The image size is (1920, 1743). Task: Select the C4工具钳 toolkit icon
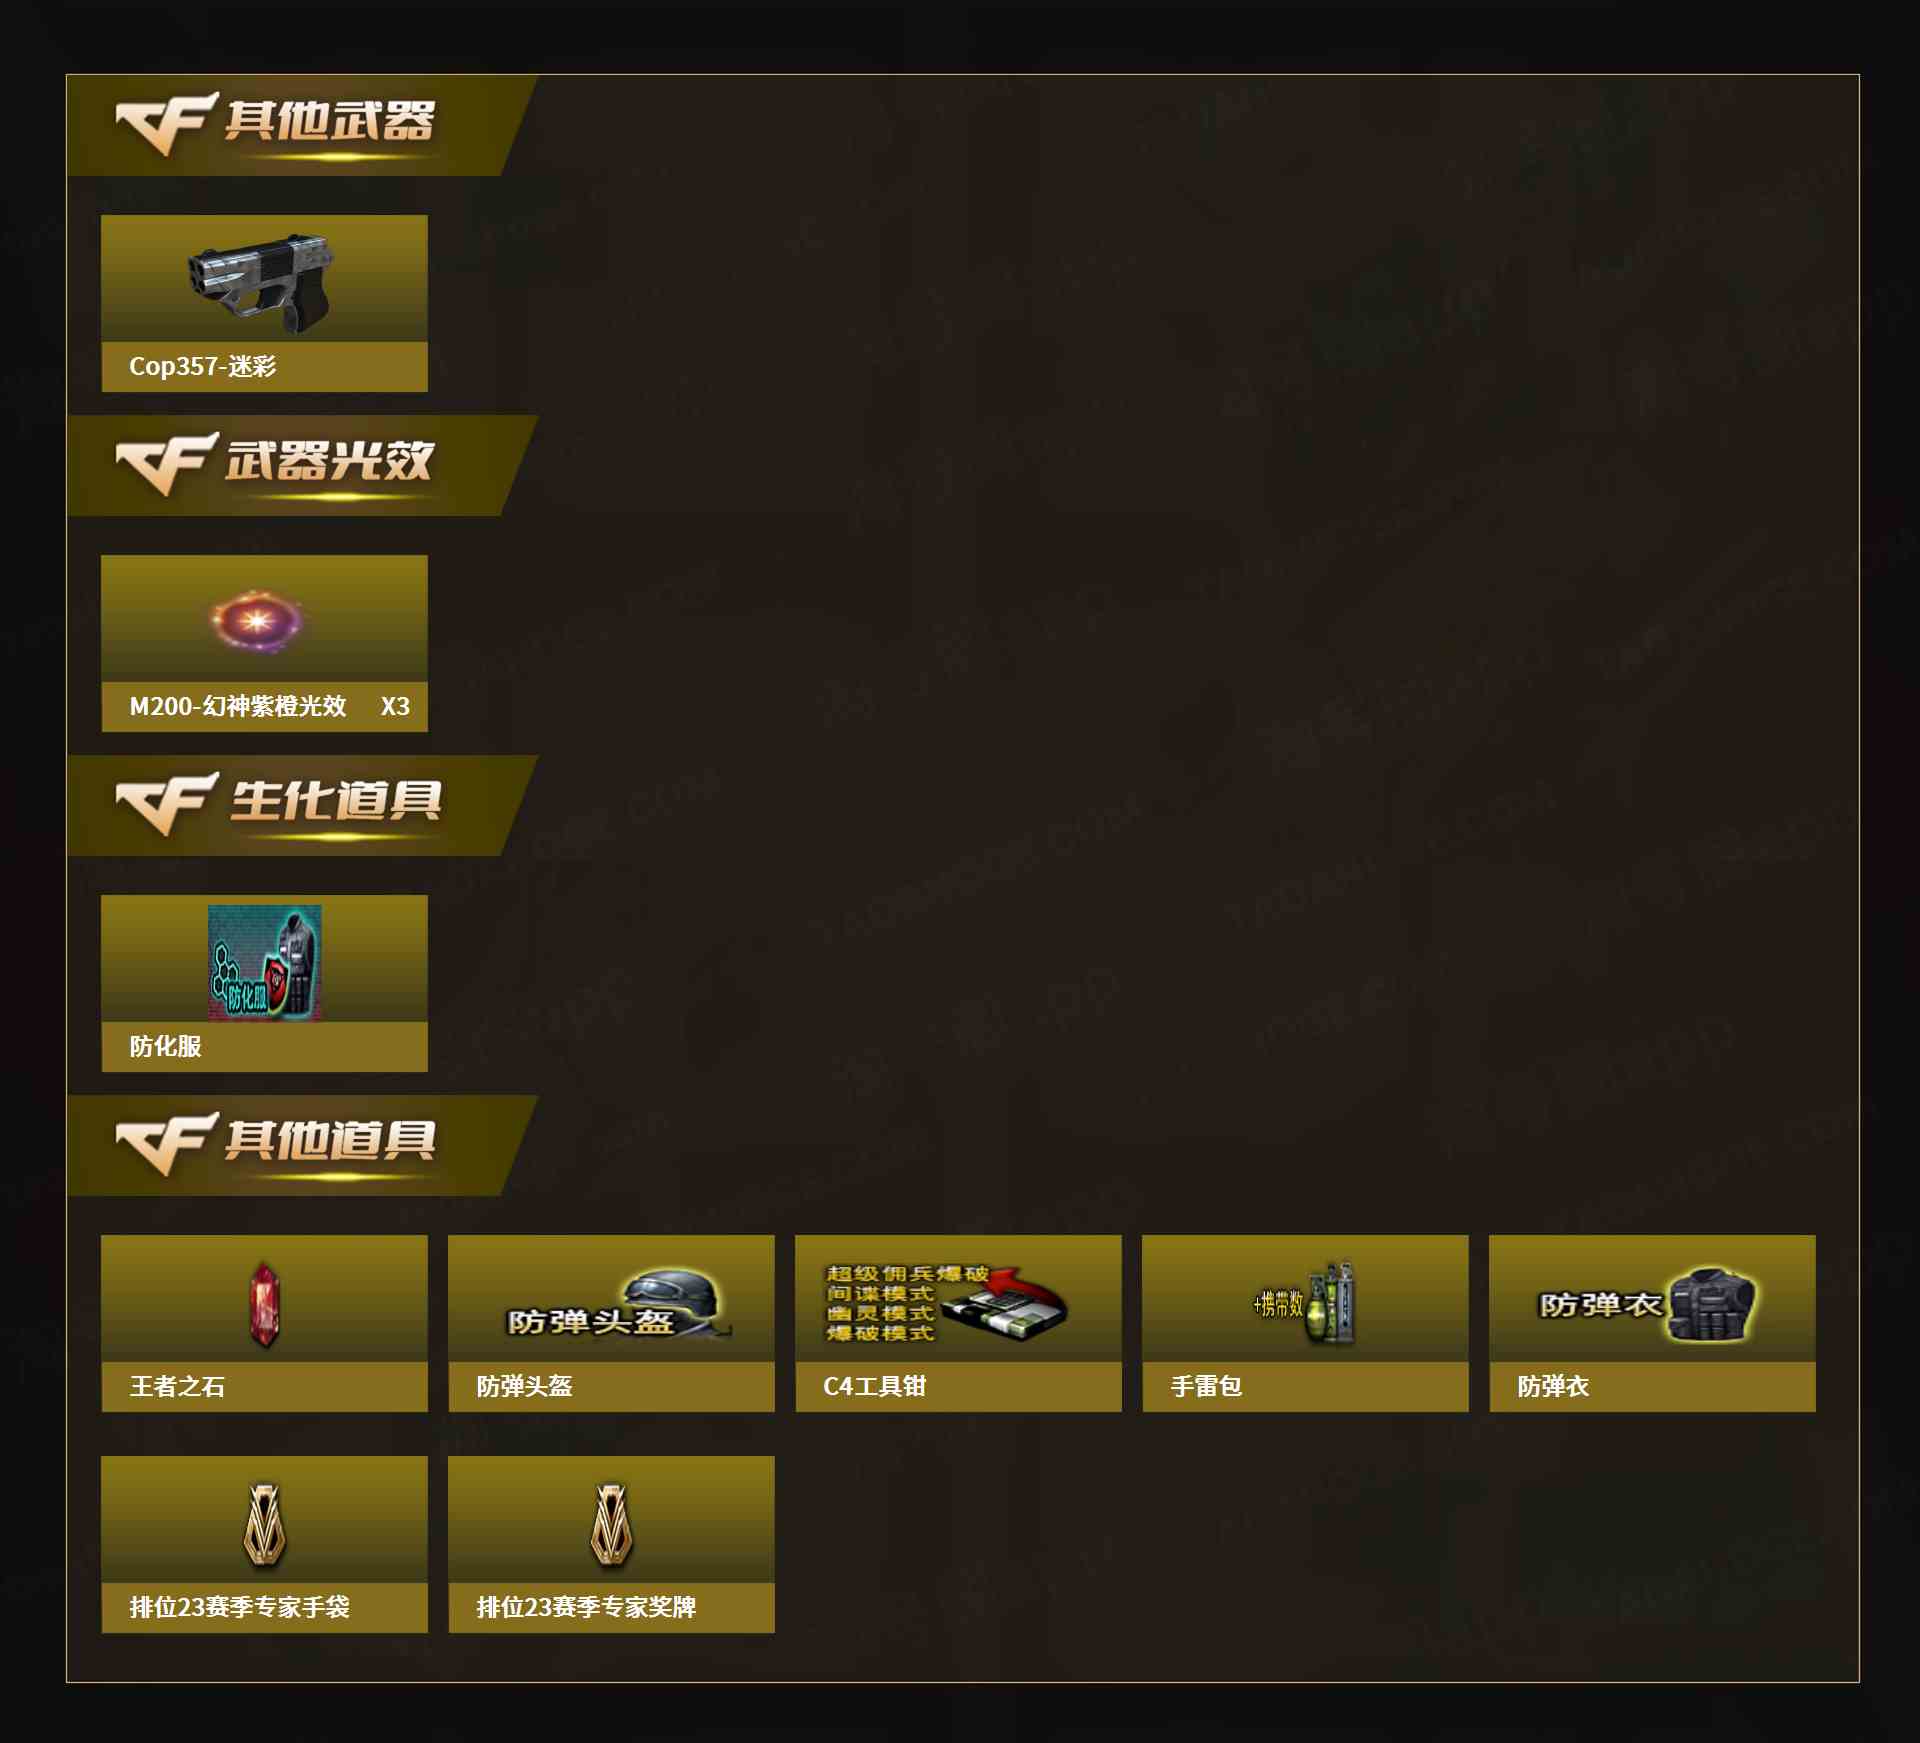pyautogui.click(x=946, y=1303)
